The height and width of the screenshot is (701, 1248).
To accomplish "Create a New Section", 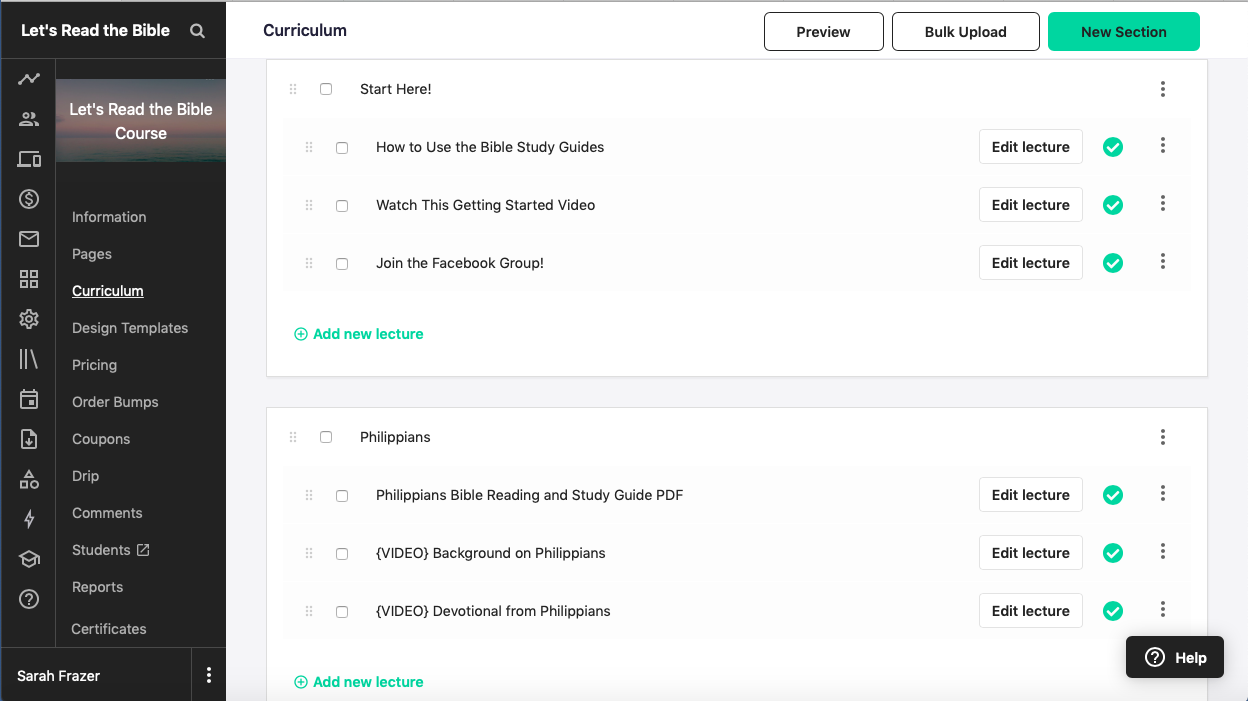I will pos(1124,32).
